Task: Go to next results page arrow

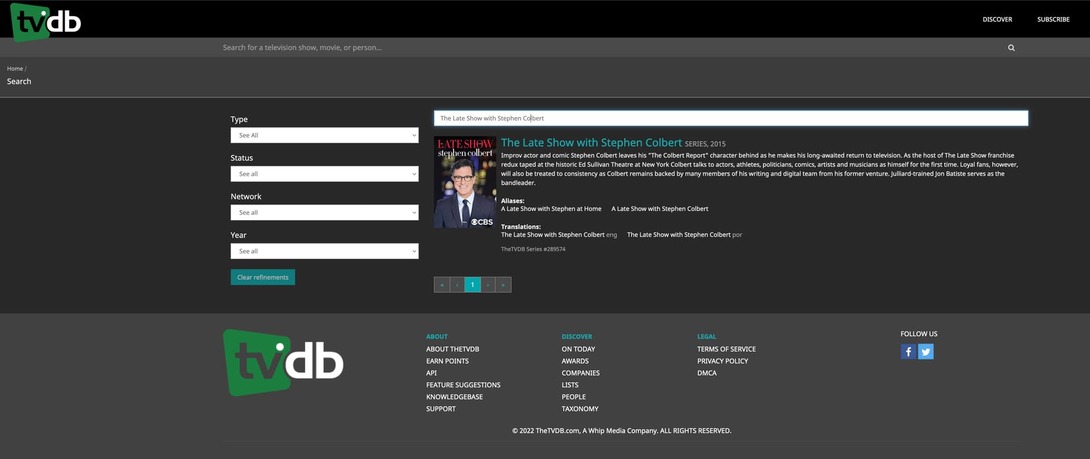Action: pyautogui.click(x=488, y=284)
